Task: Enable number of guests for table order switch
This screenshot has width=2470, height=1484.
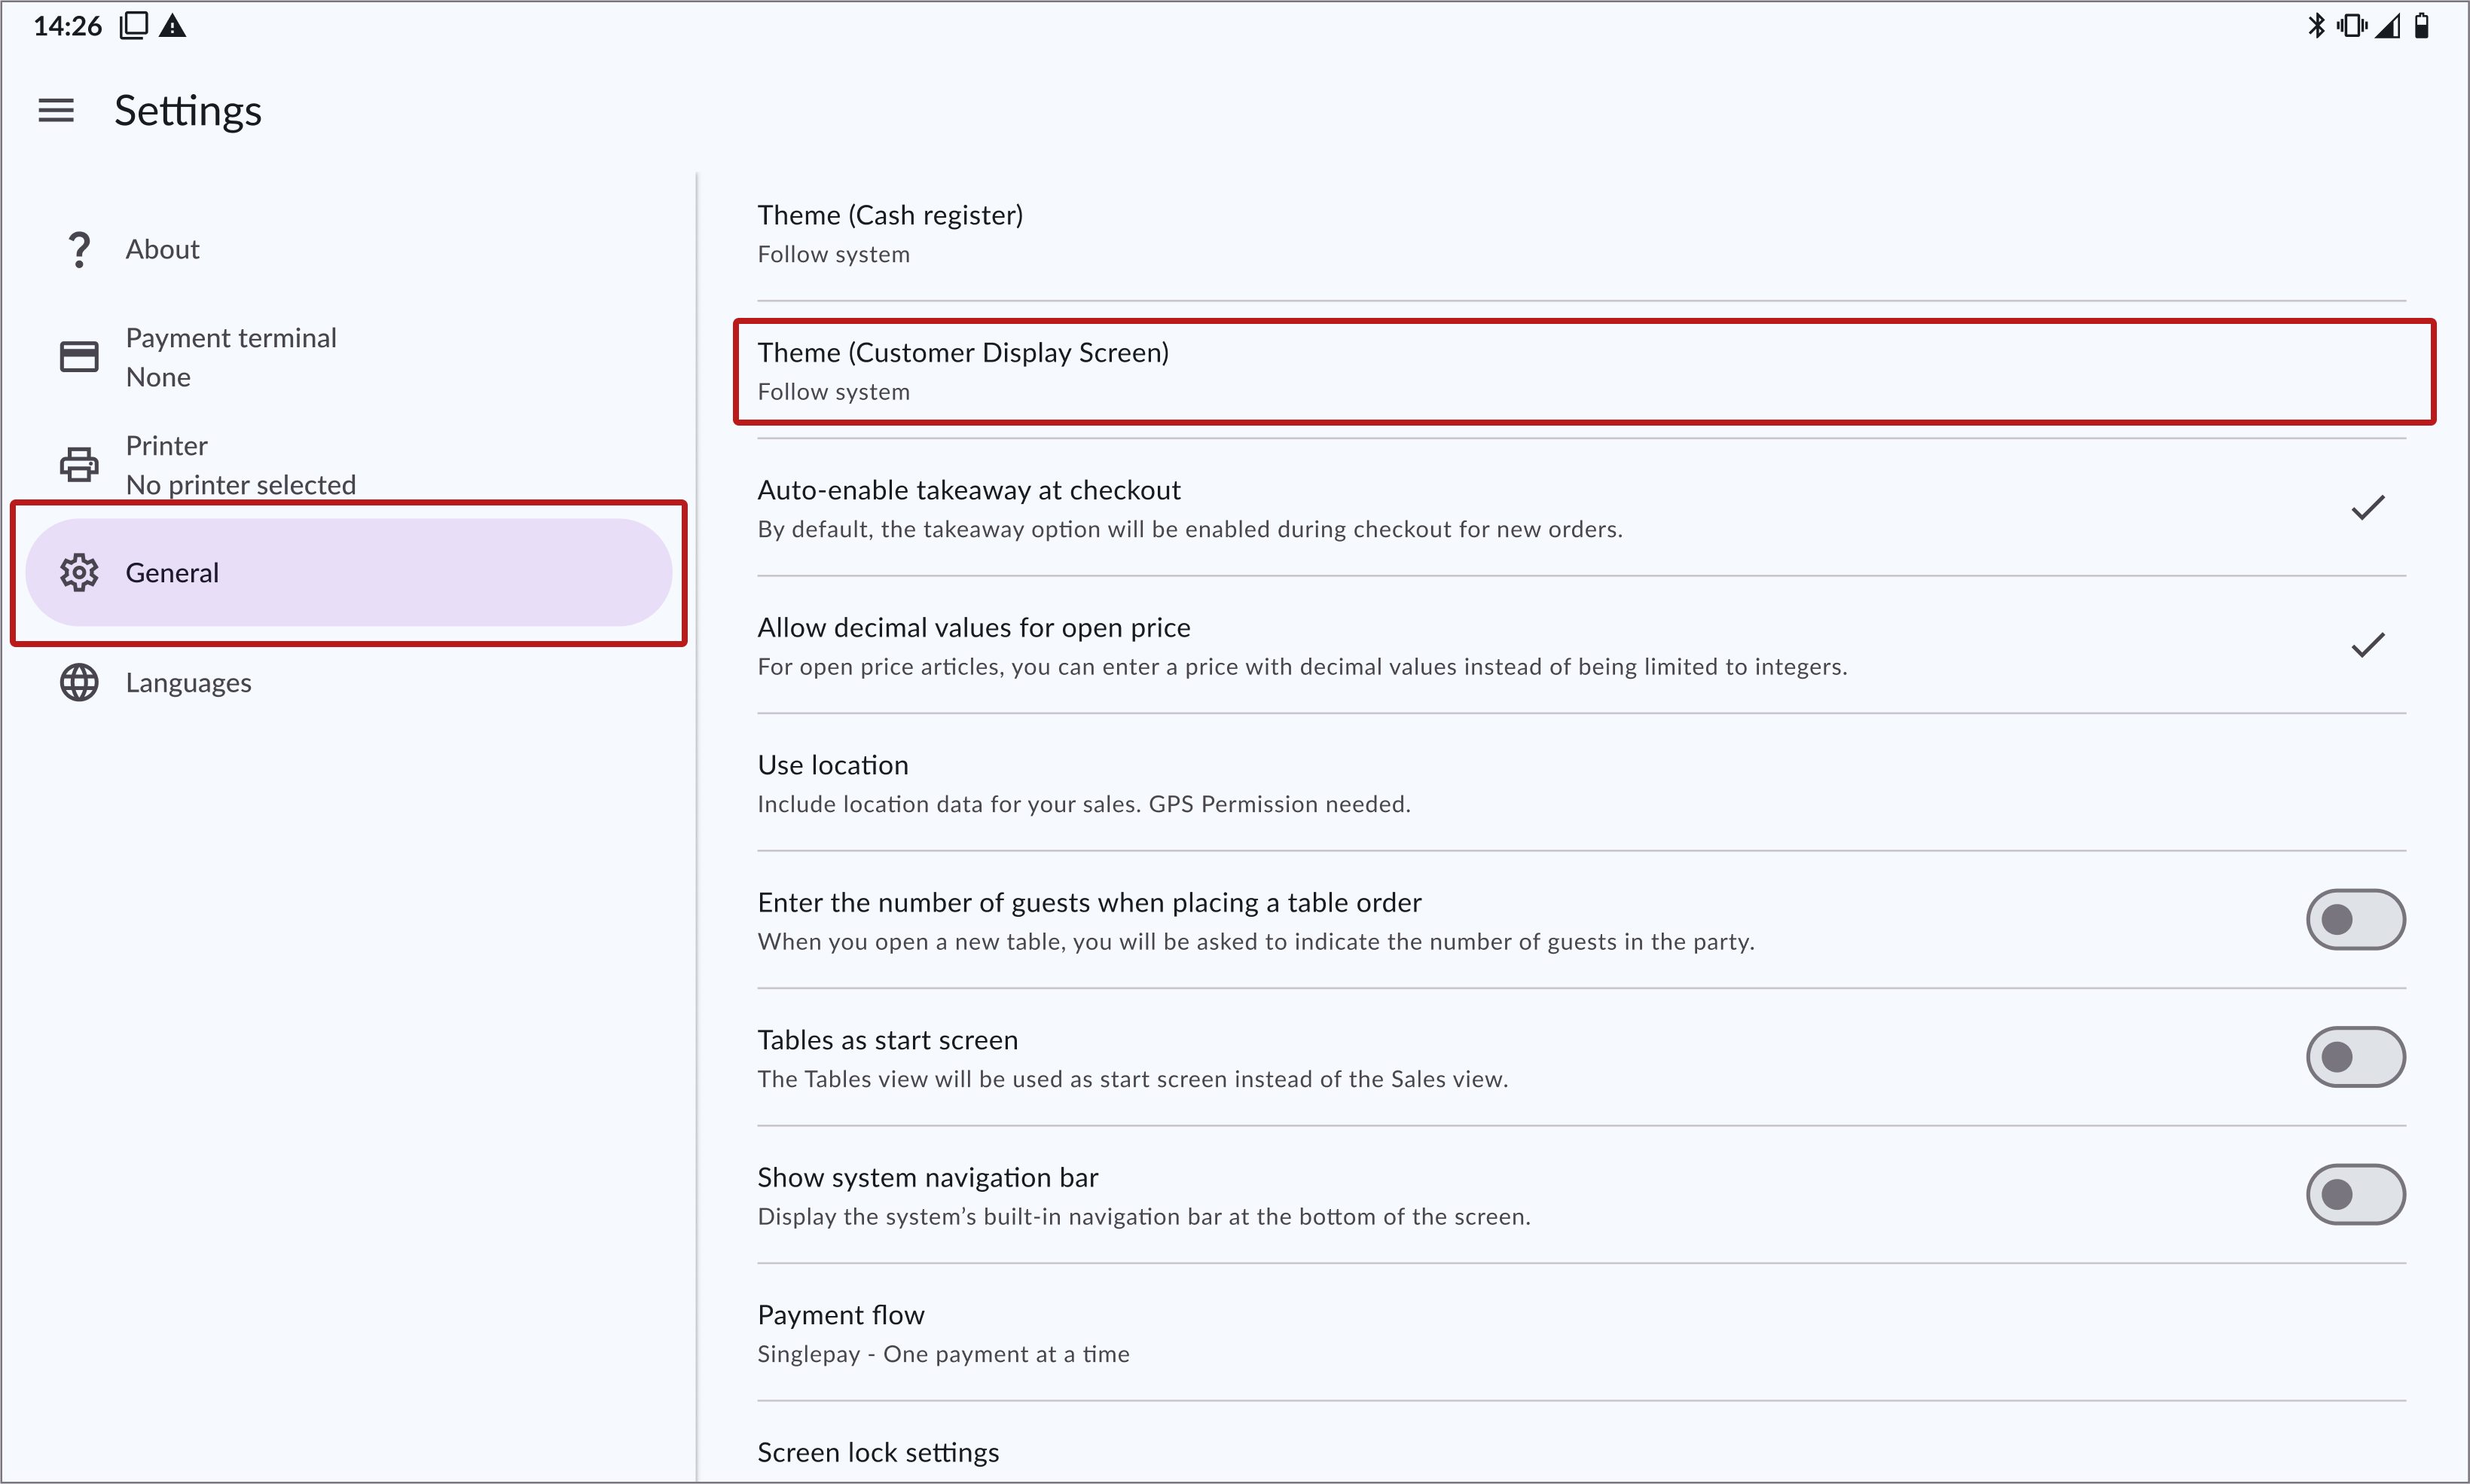Action: [x=2356, y=920]
